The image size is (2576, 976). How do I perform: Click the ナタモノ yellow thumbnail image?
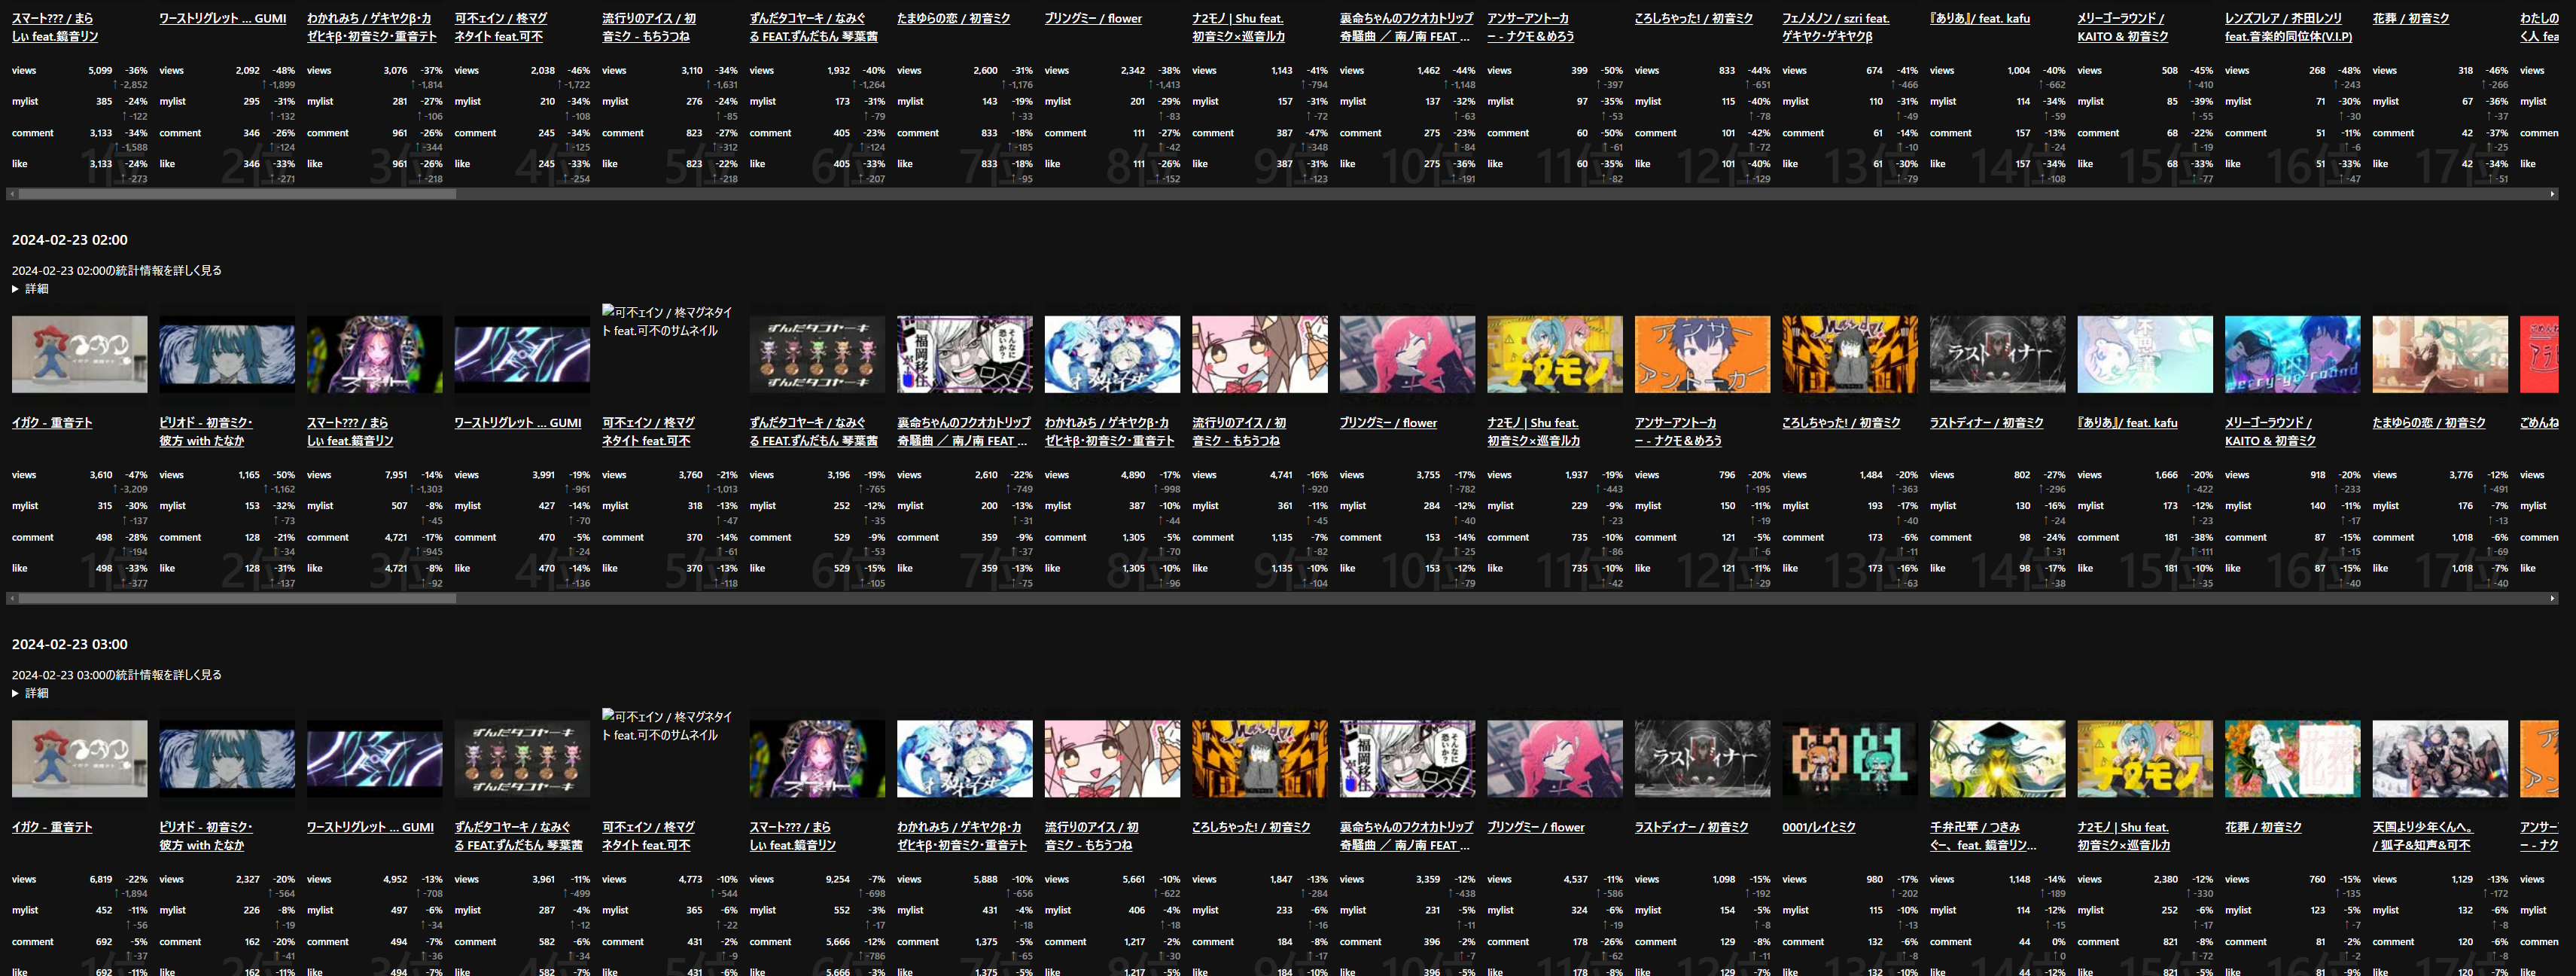tap(1554, 354)
